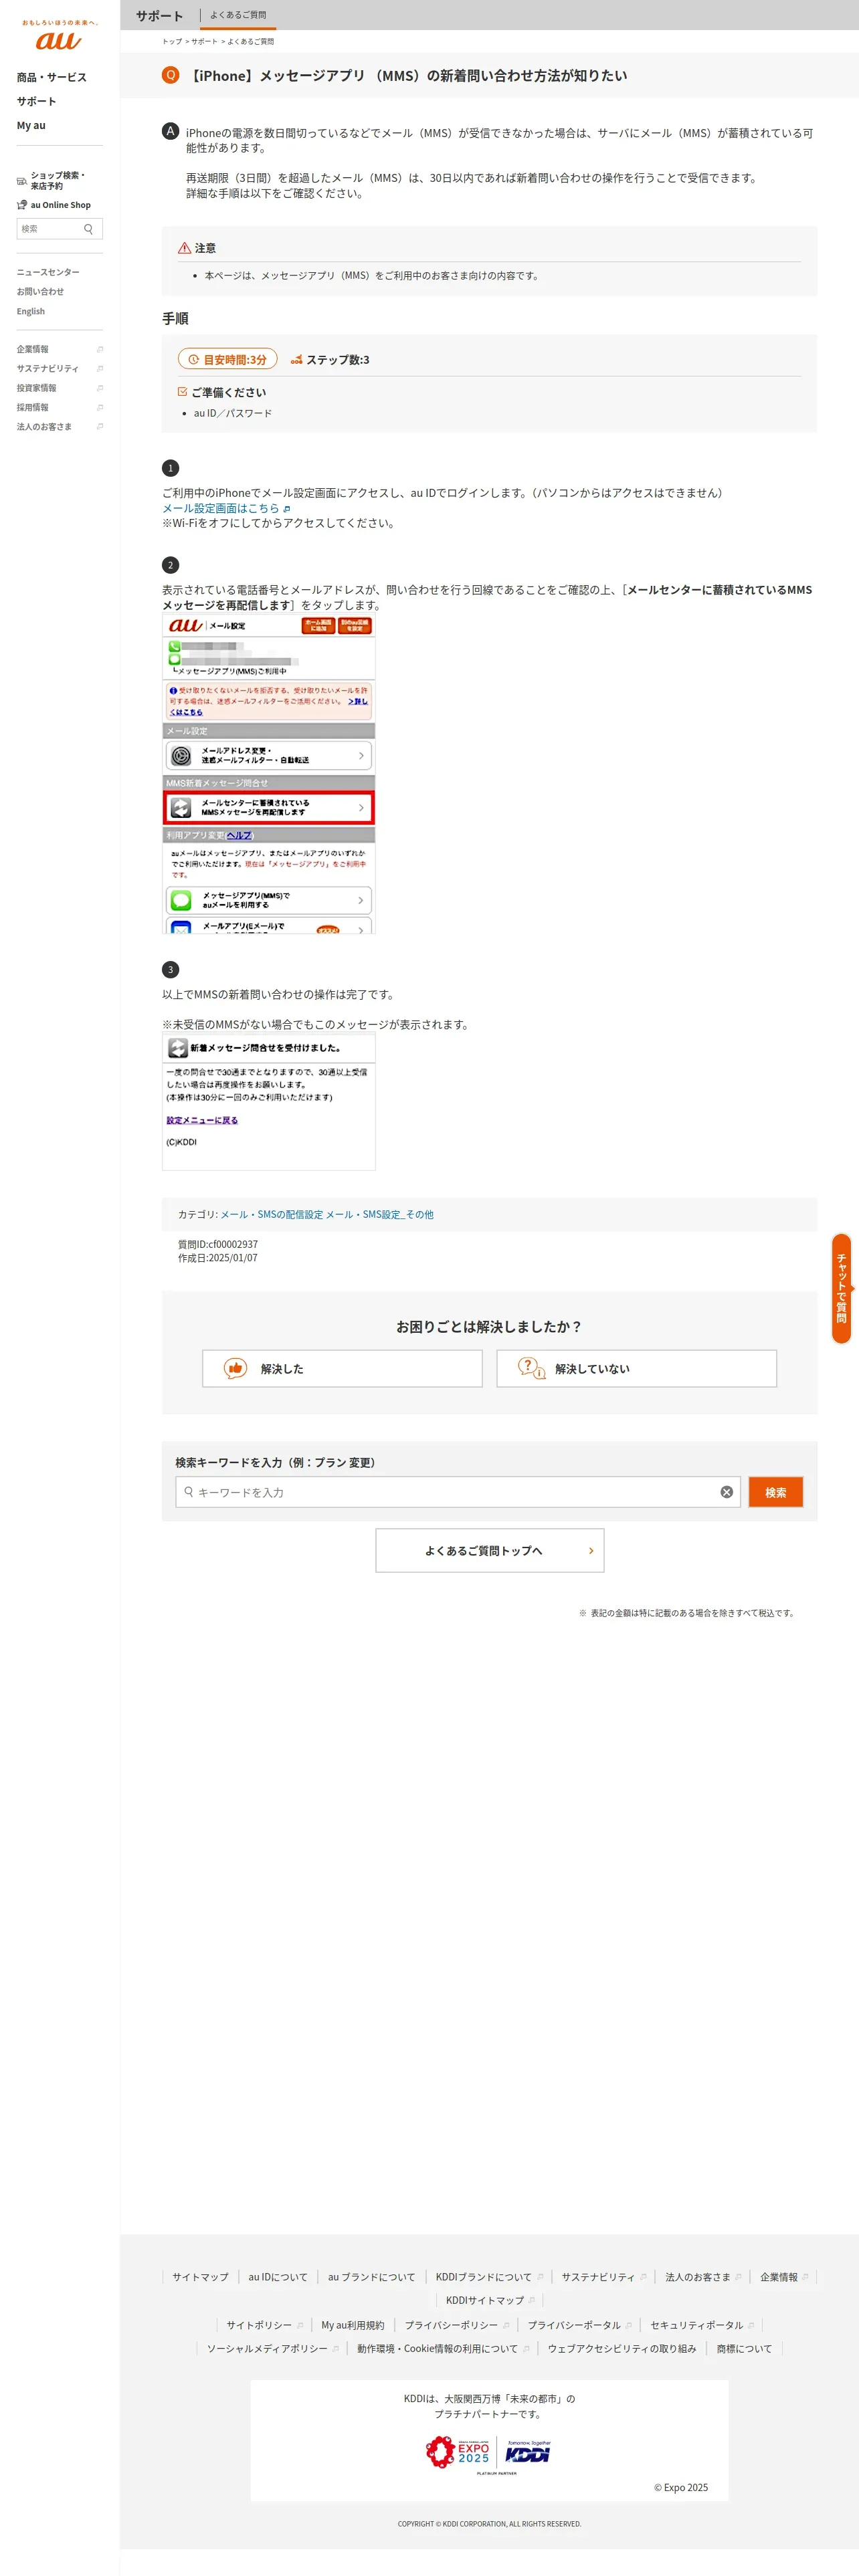Click the KDDI logo in the footer
859x2576 pixels.
[x=527, y=2453]
